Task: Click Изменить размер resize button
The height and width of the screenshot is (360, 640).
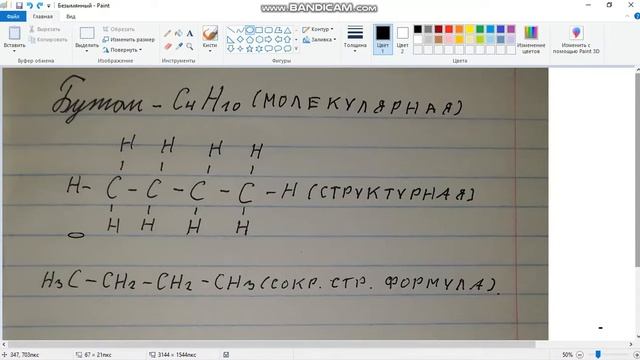Action: coord(129,40)
